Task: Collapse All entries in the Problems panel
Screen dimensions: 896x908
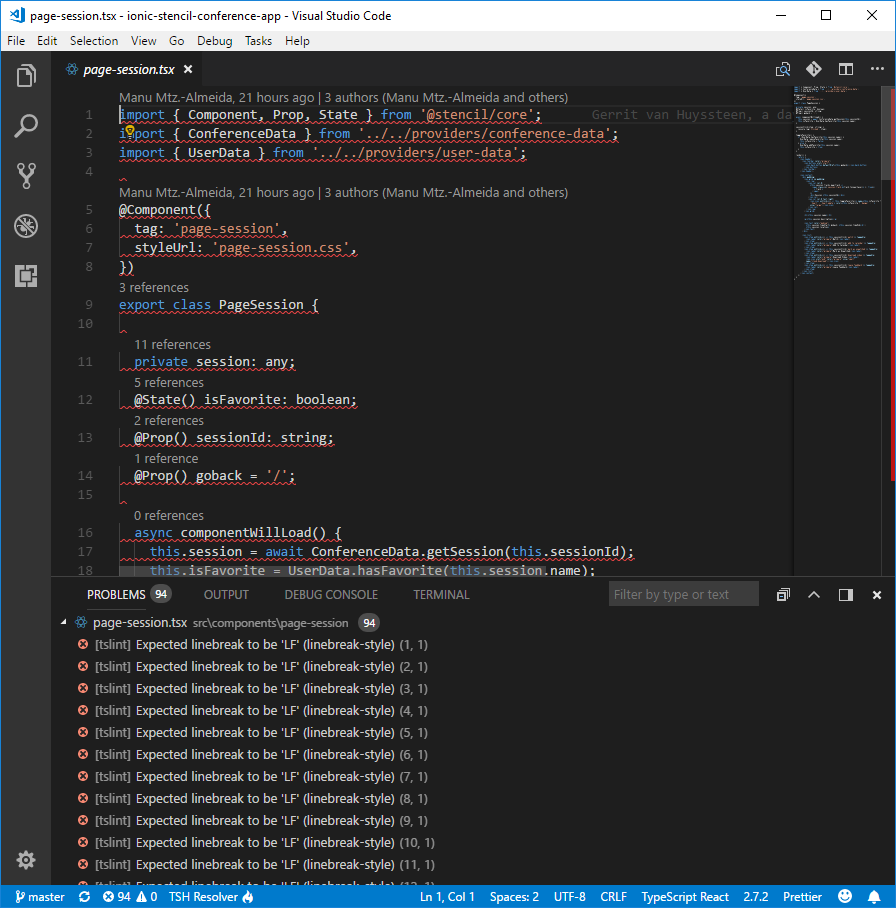Action: (x=783, y=594)
